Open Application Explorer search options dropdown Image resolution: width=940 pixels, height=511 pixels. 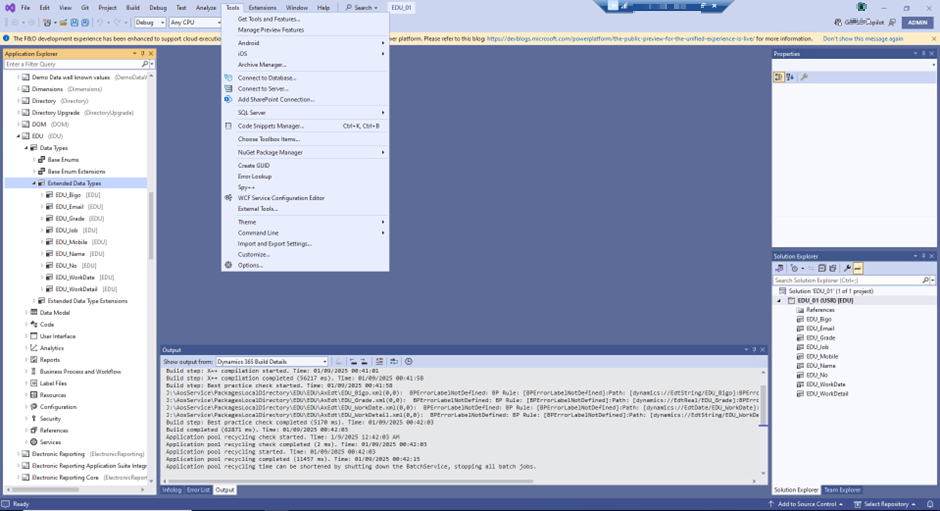pyautogui.click(x=152, y=64)
